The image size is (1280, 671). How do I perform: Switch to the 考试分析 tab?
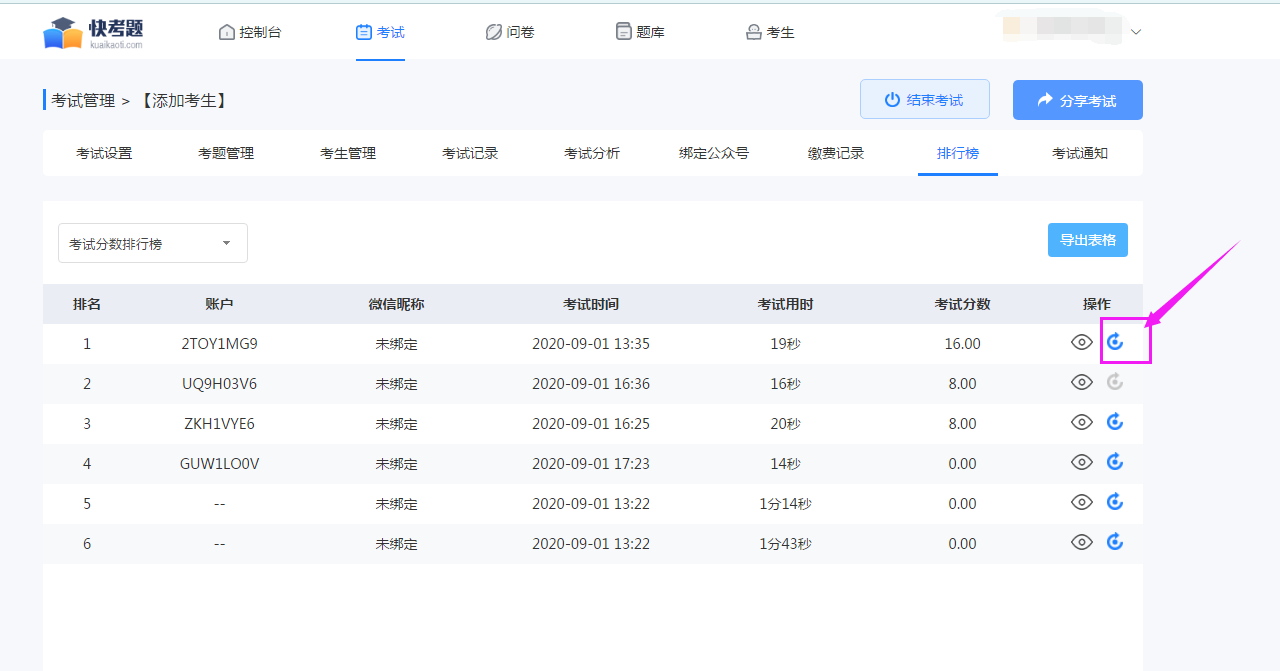click(592, 153)
